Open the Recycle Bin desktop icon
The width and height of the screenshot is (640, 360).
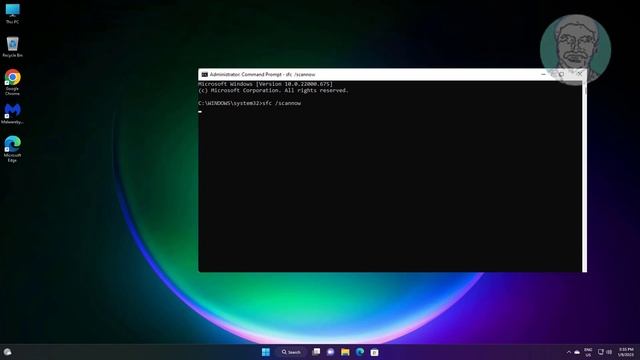12,47
